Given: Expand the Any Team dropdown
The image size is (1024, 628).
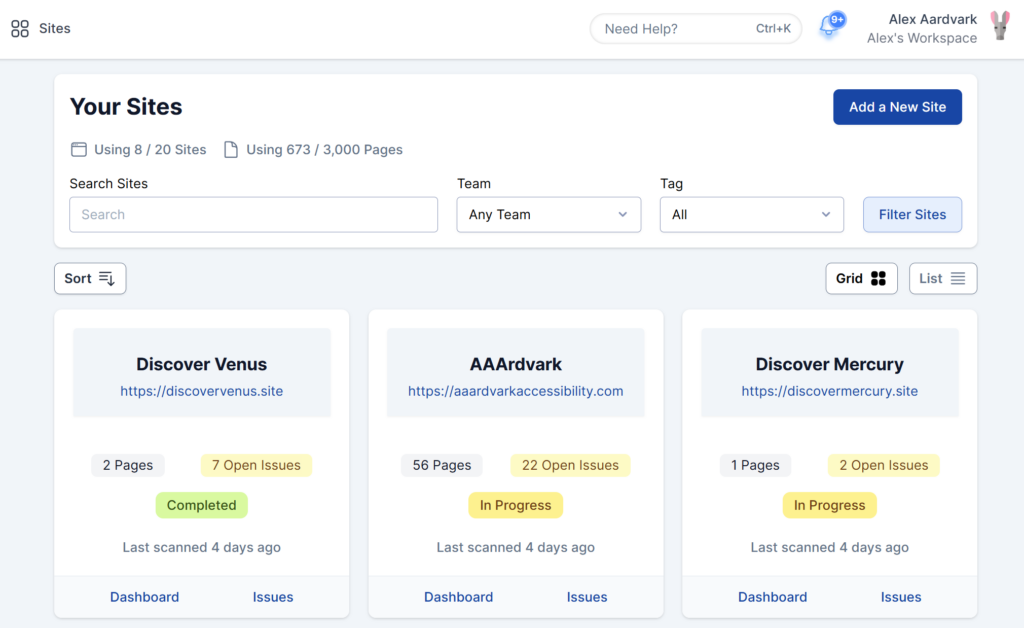Looking at the screenshot, I should tap(548, 215).
